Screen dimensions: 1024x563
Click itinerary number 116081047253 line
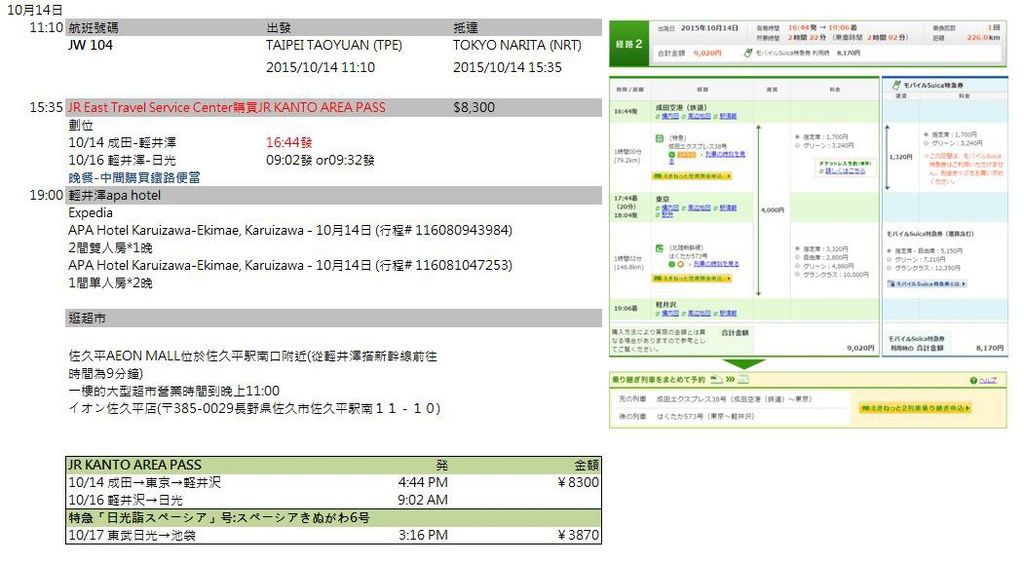[290, 265]
